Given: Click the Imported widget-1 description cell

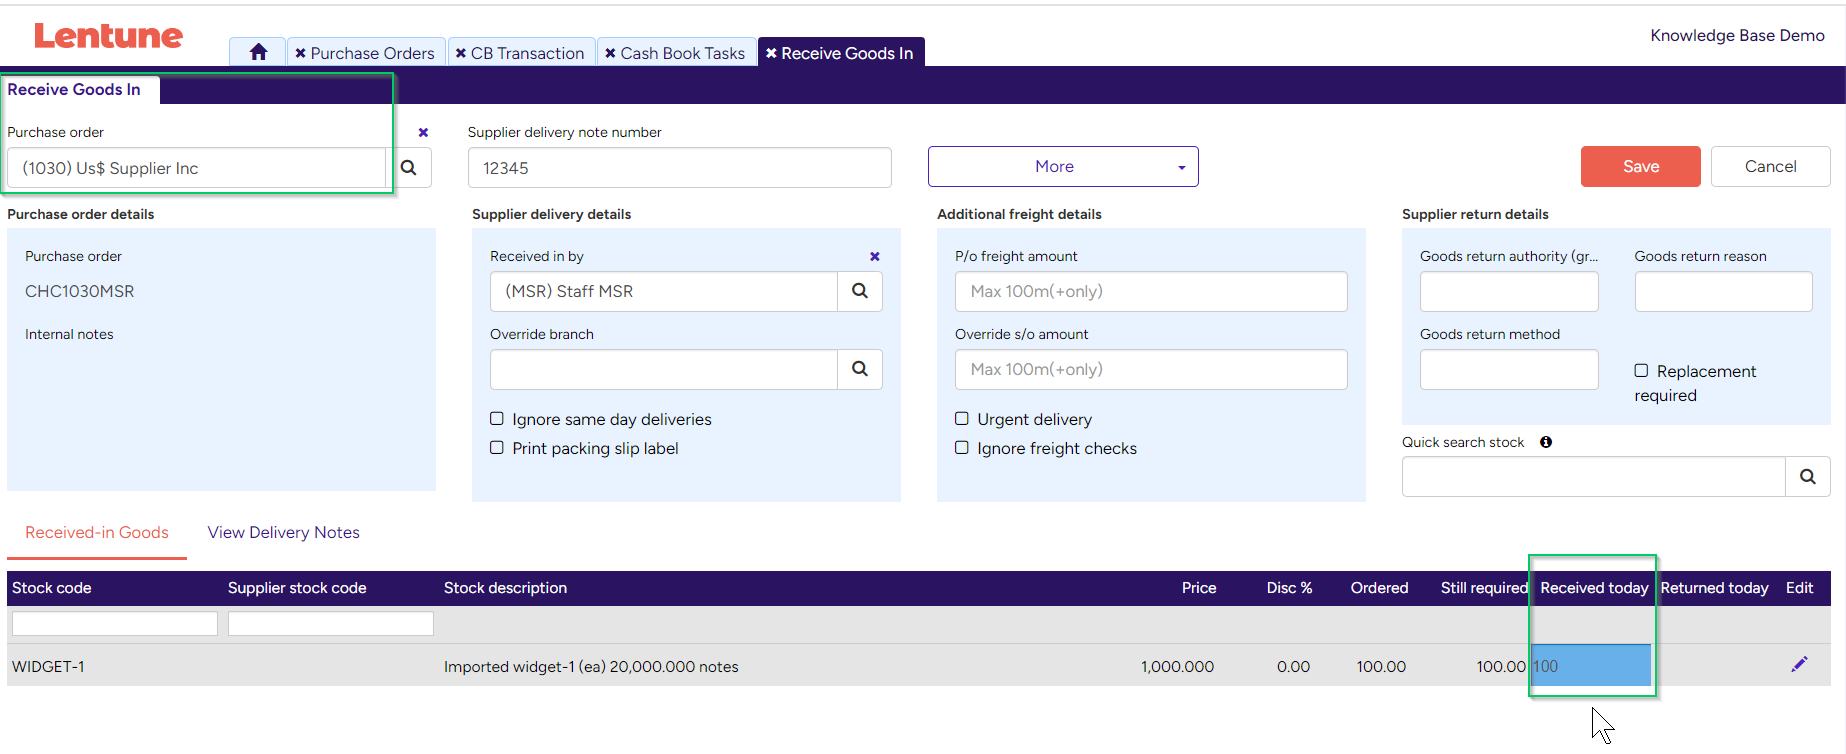Looking at the screenshot, I should pos(591,667).
